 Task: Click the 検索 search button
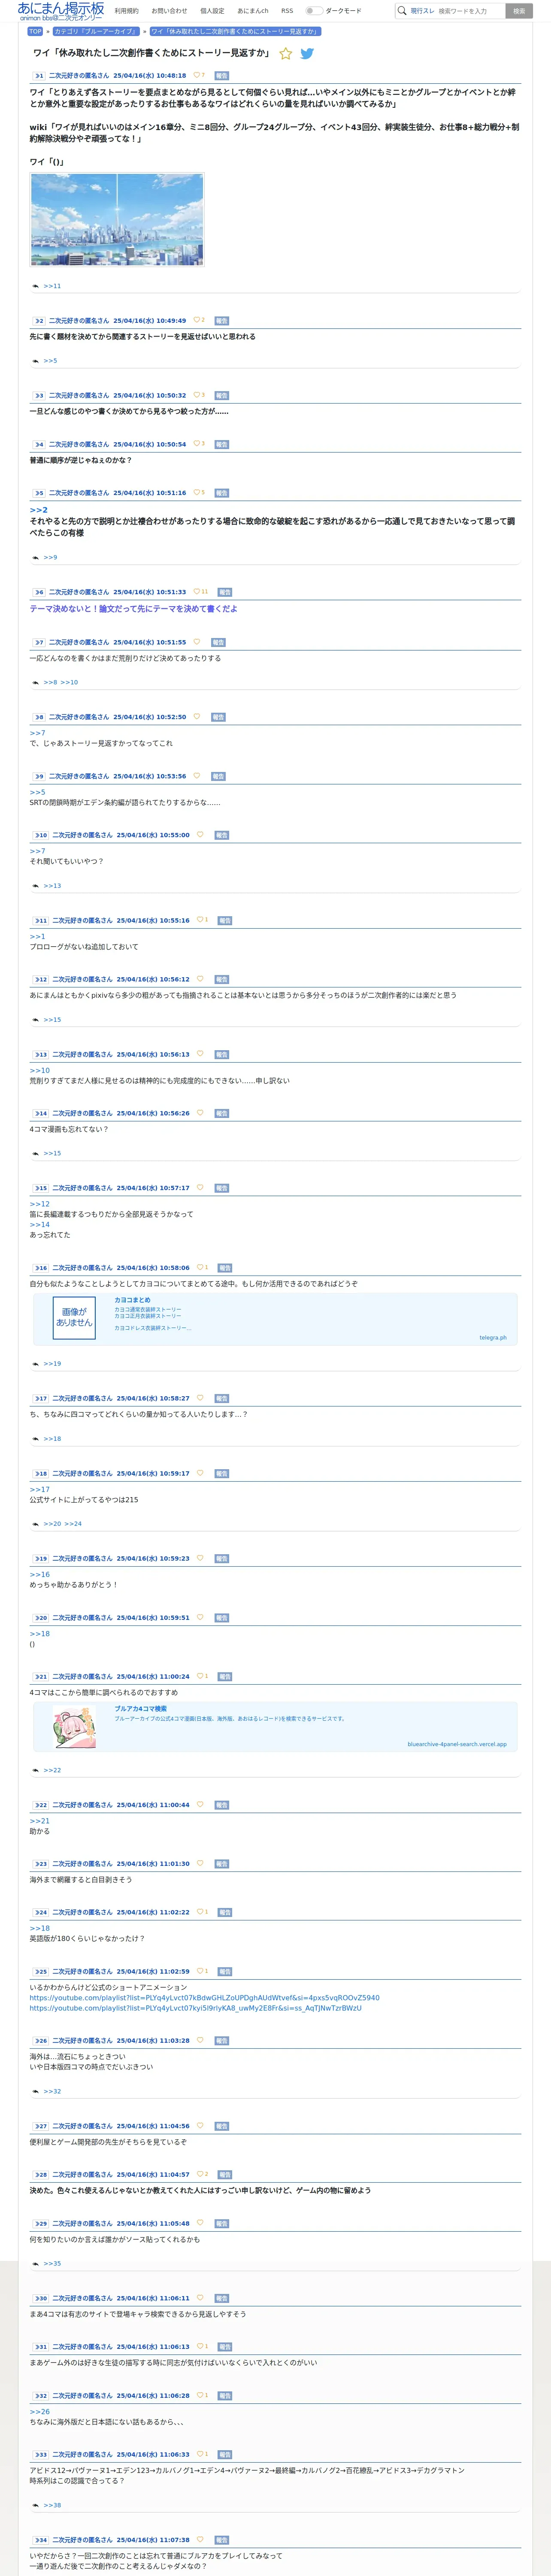(x=519, y=11)
